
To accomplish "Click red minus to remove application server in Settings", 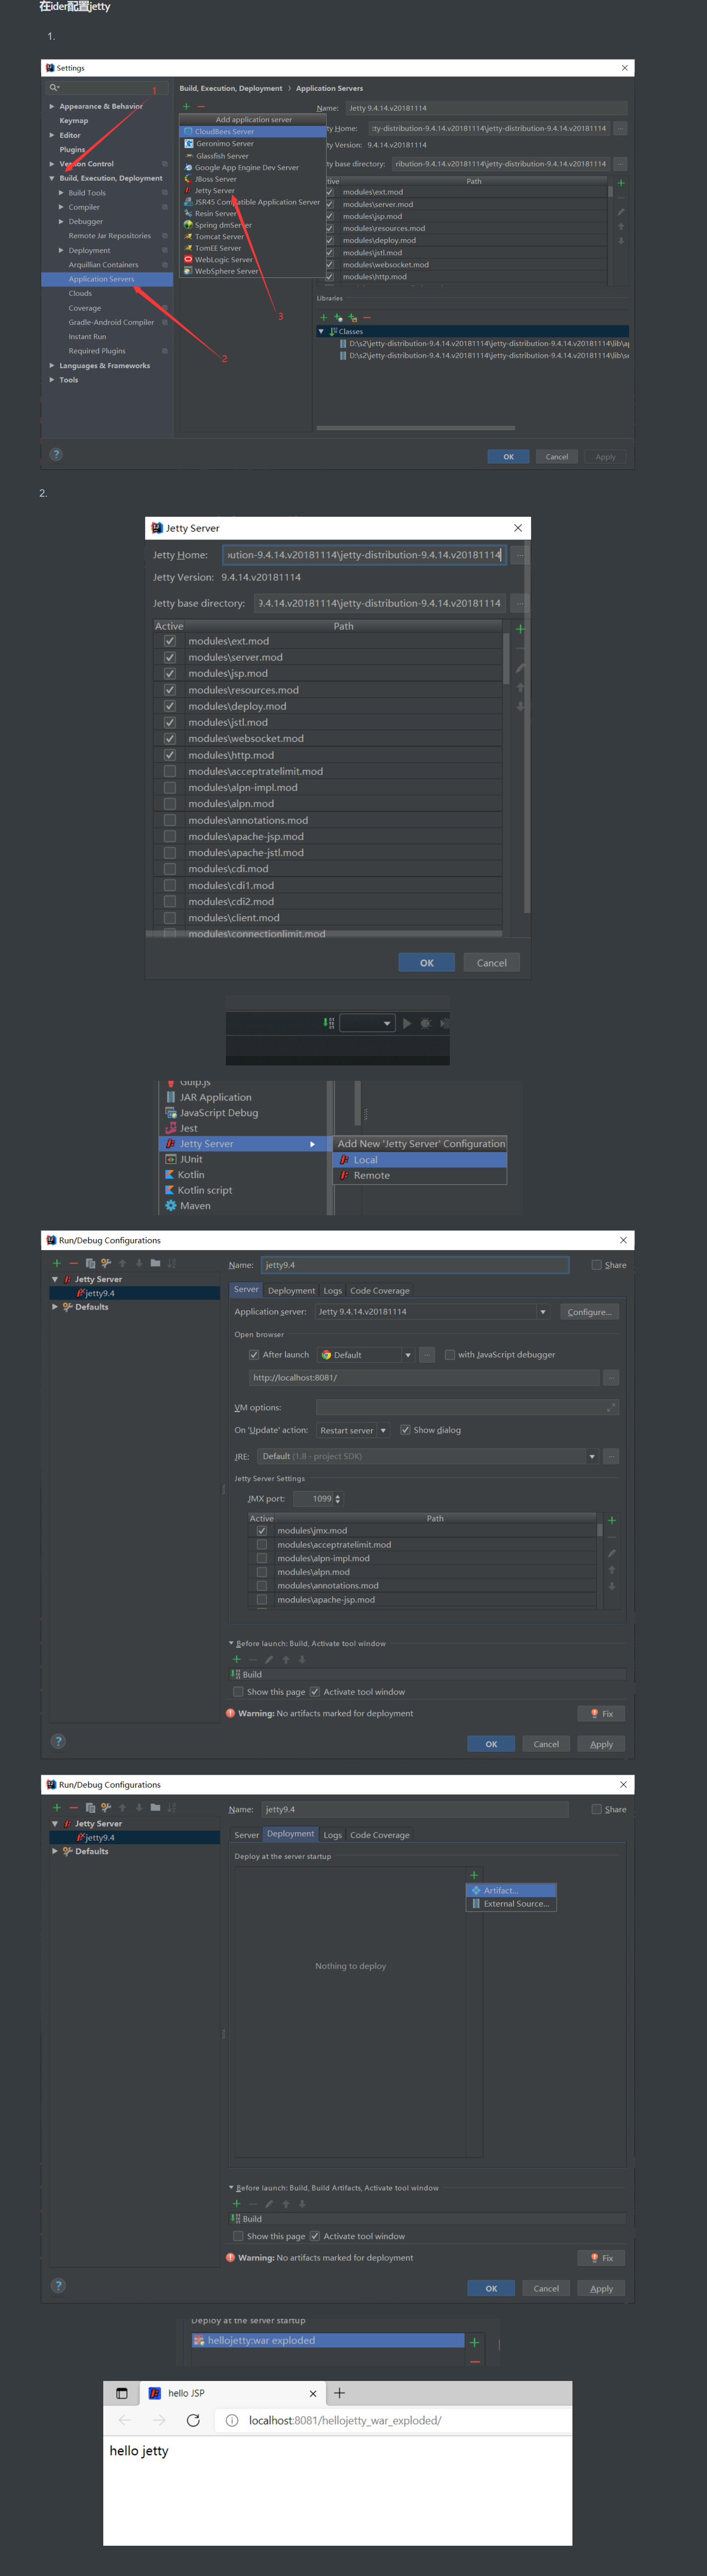I will point(201,106).
